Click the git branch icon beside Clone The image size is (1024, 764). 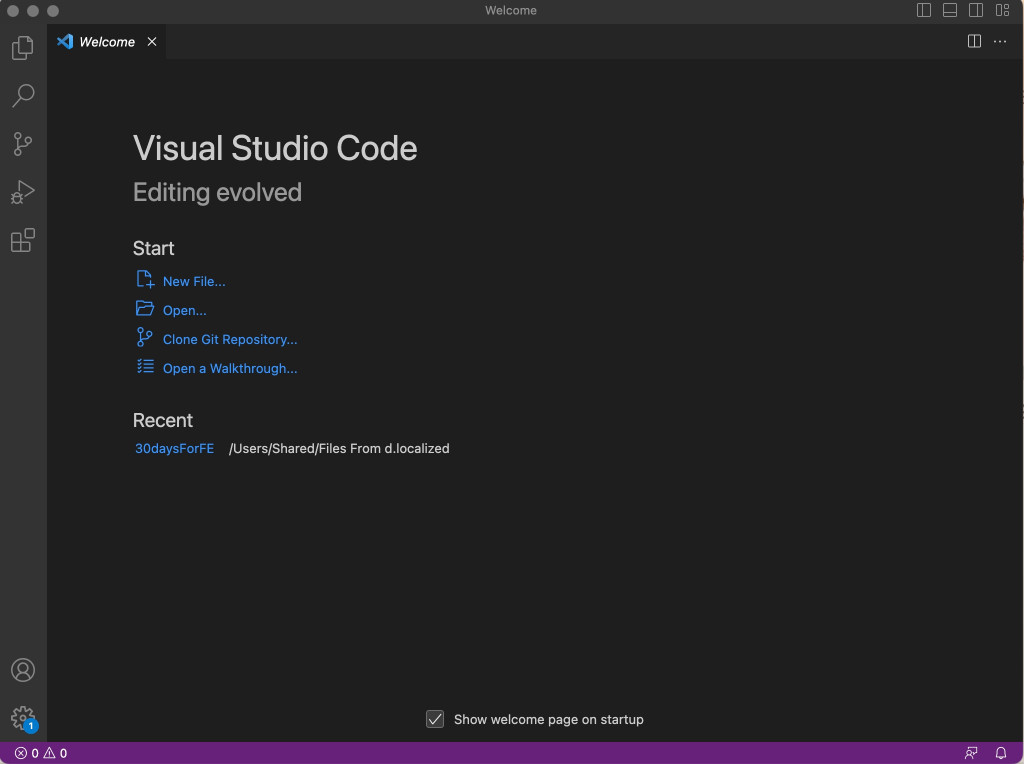[144, 337]
